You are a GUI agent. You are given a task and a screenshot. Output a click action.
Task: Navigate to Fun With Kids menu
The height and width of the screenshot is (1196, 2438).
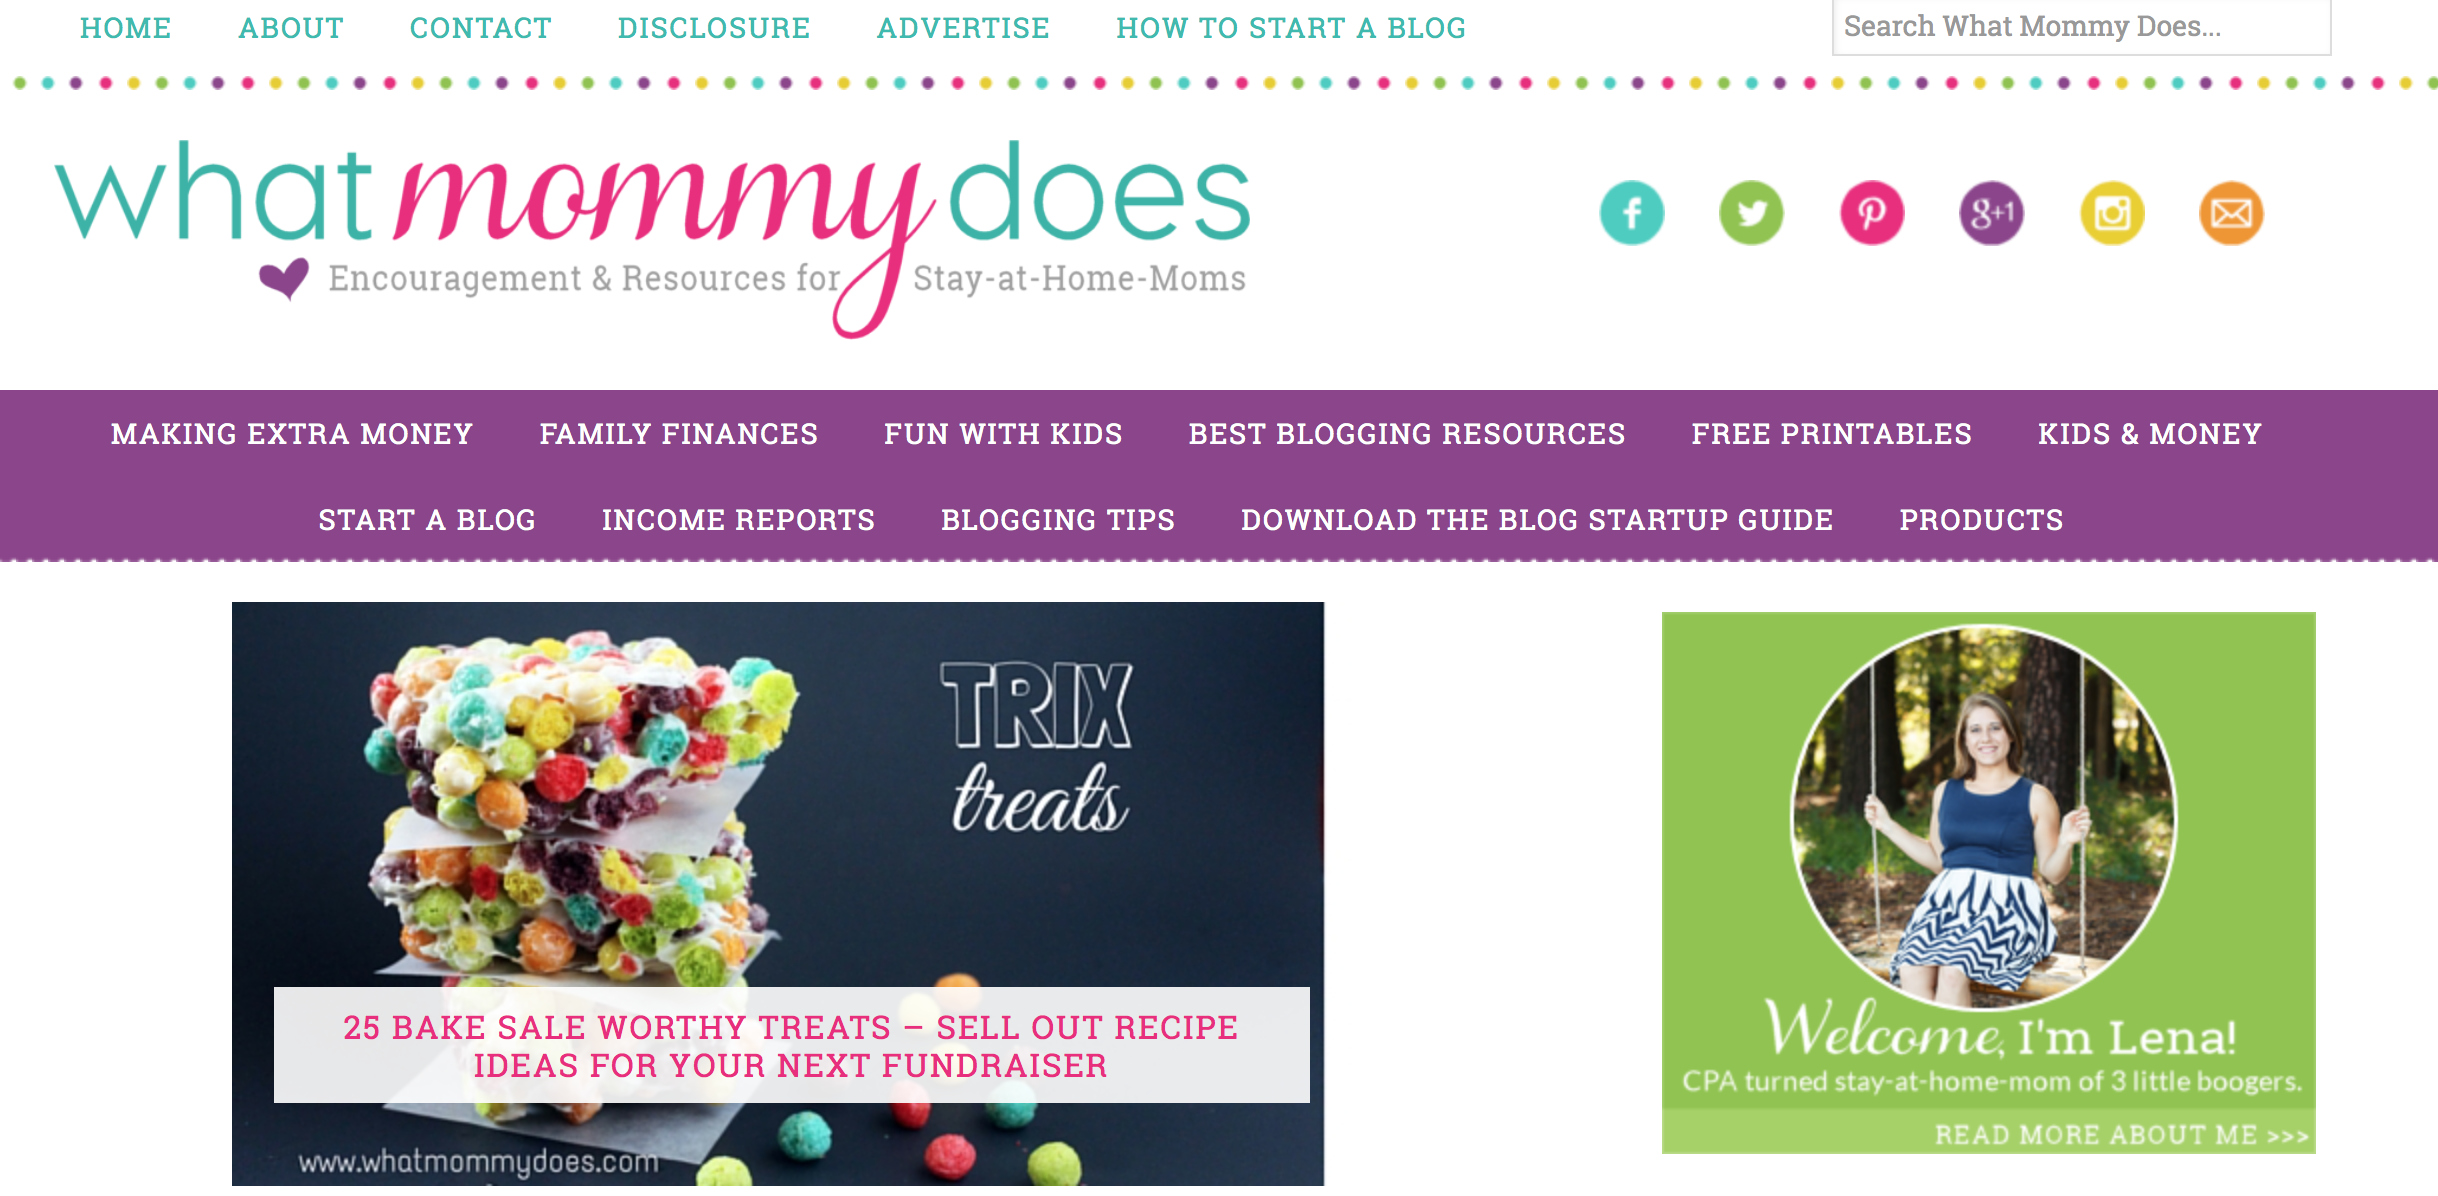point(1000,434)
